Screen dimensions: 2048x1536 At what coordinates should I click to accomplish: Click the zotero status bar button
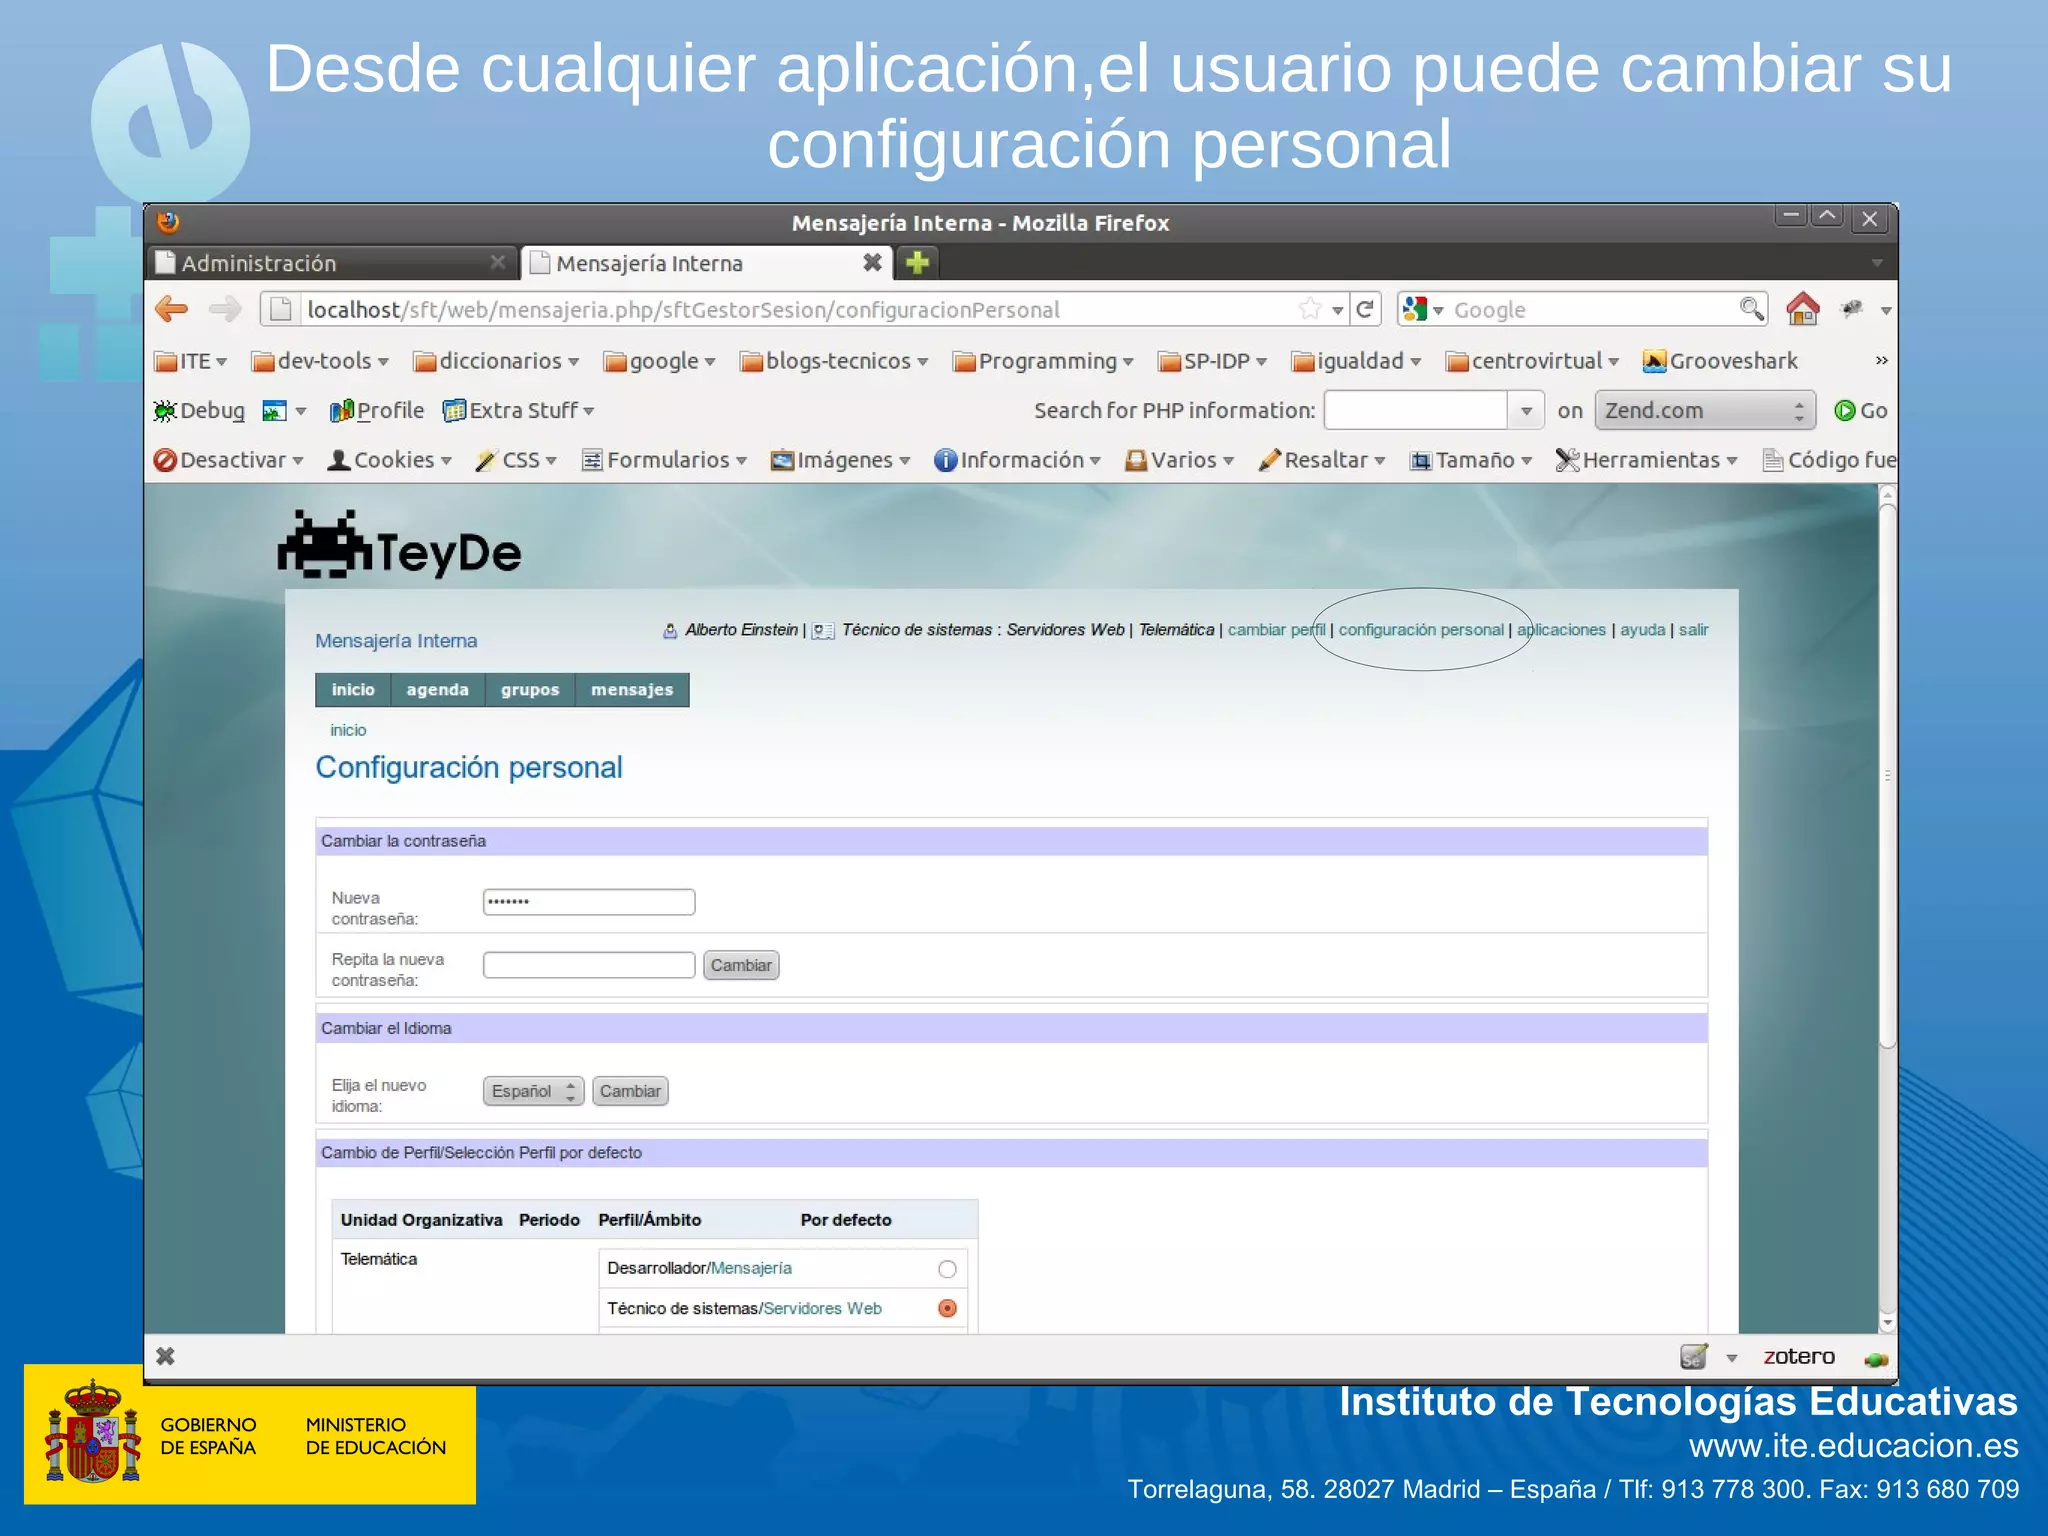1798,1357
